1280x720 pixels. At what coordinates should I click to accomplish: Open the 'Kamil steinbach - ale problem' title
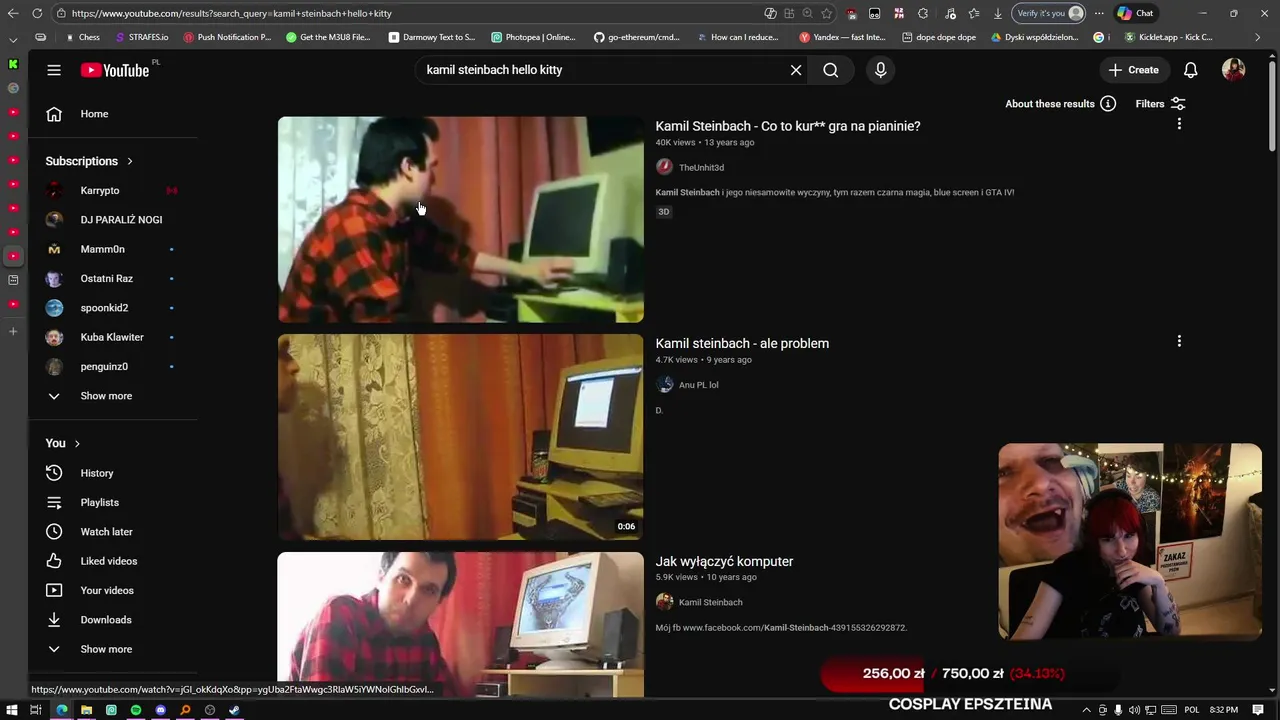tap(742, 343)
